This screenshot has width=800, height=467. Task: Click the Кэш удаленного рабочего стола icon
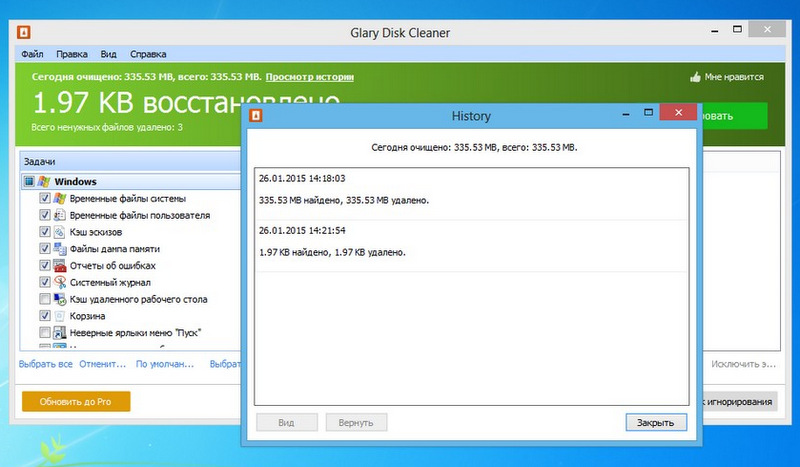60,299
